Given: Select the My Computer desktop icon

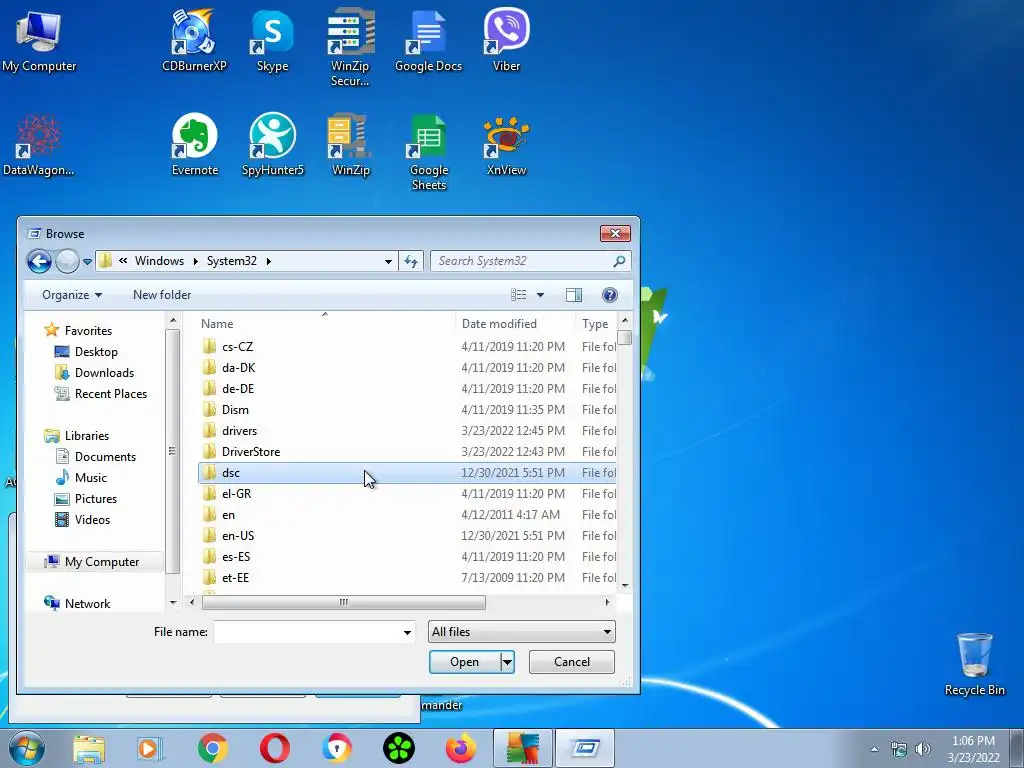Looking at the screenshot, I should tap(39, 40).
